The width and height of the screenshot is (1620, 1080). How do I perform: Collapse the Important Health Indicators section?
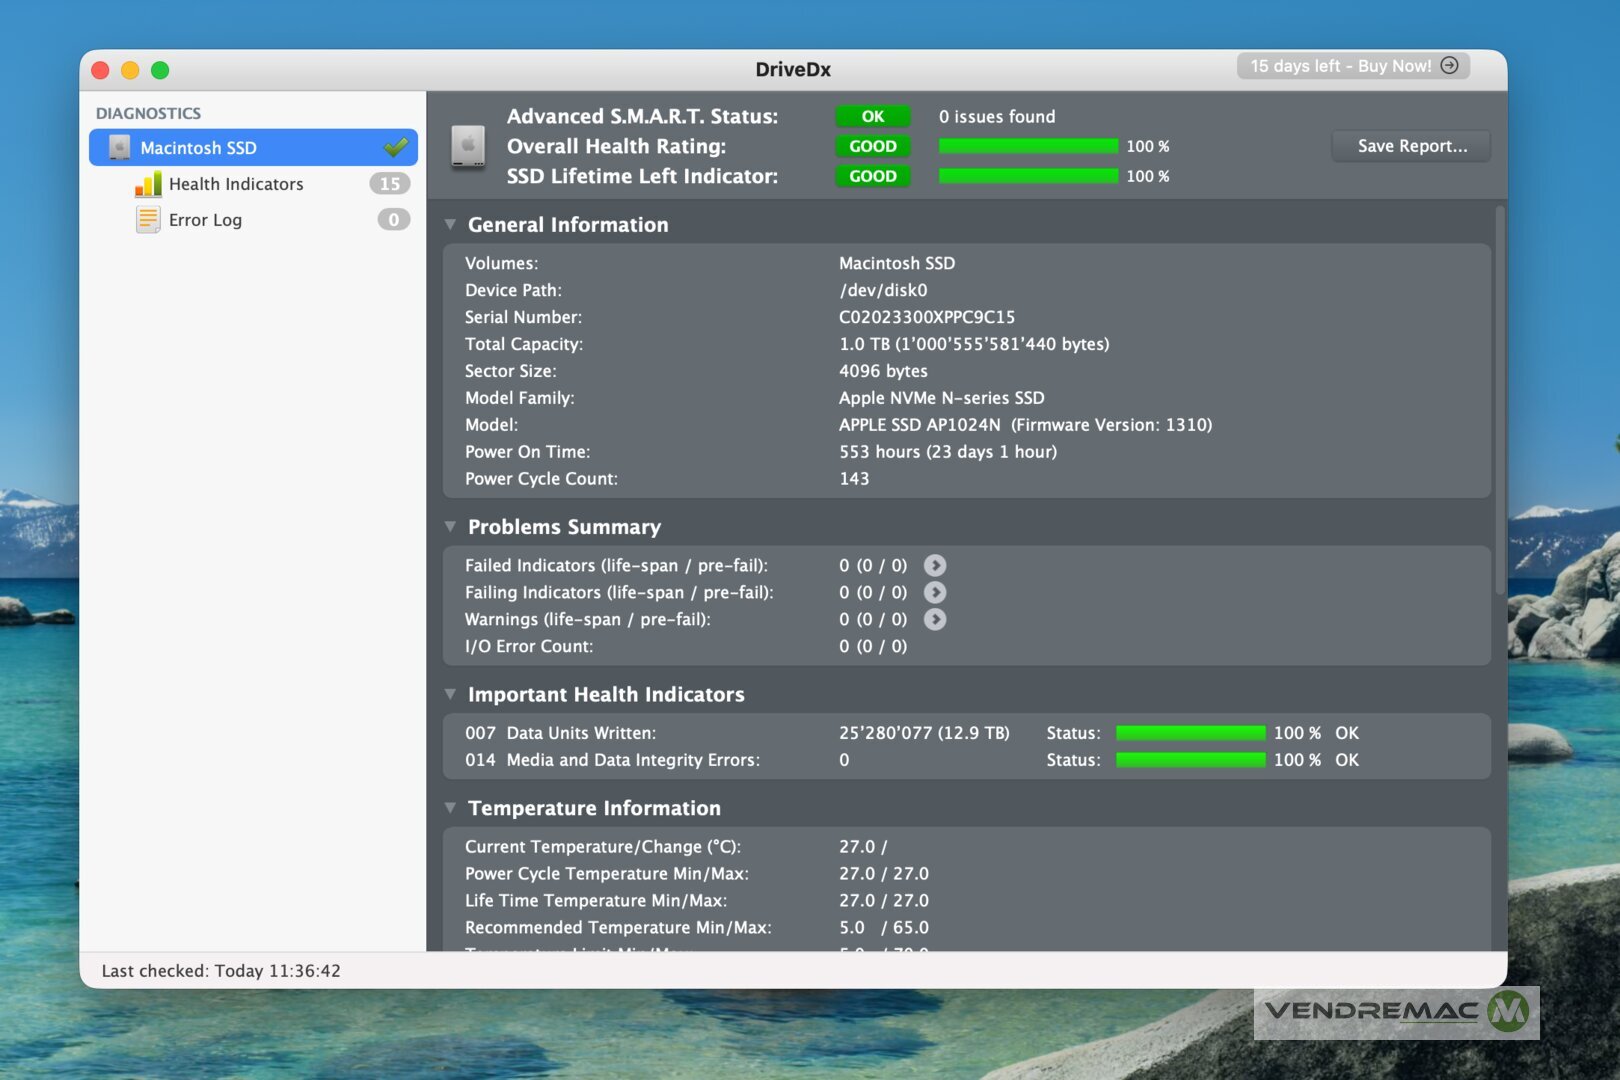[451, 695]
